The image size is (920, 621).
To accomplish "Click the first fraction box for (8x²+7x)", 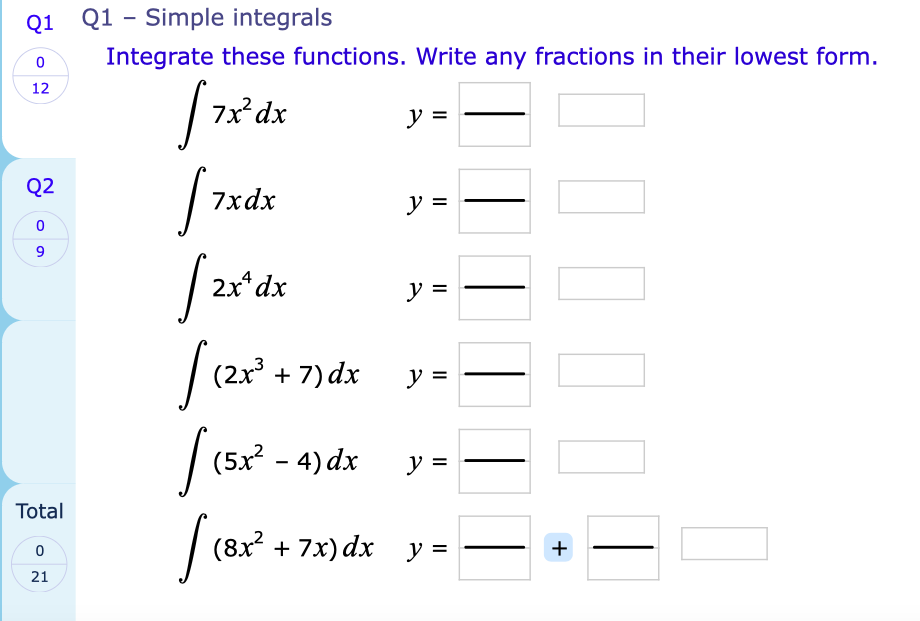I will [x=494, y=548].
